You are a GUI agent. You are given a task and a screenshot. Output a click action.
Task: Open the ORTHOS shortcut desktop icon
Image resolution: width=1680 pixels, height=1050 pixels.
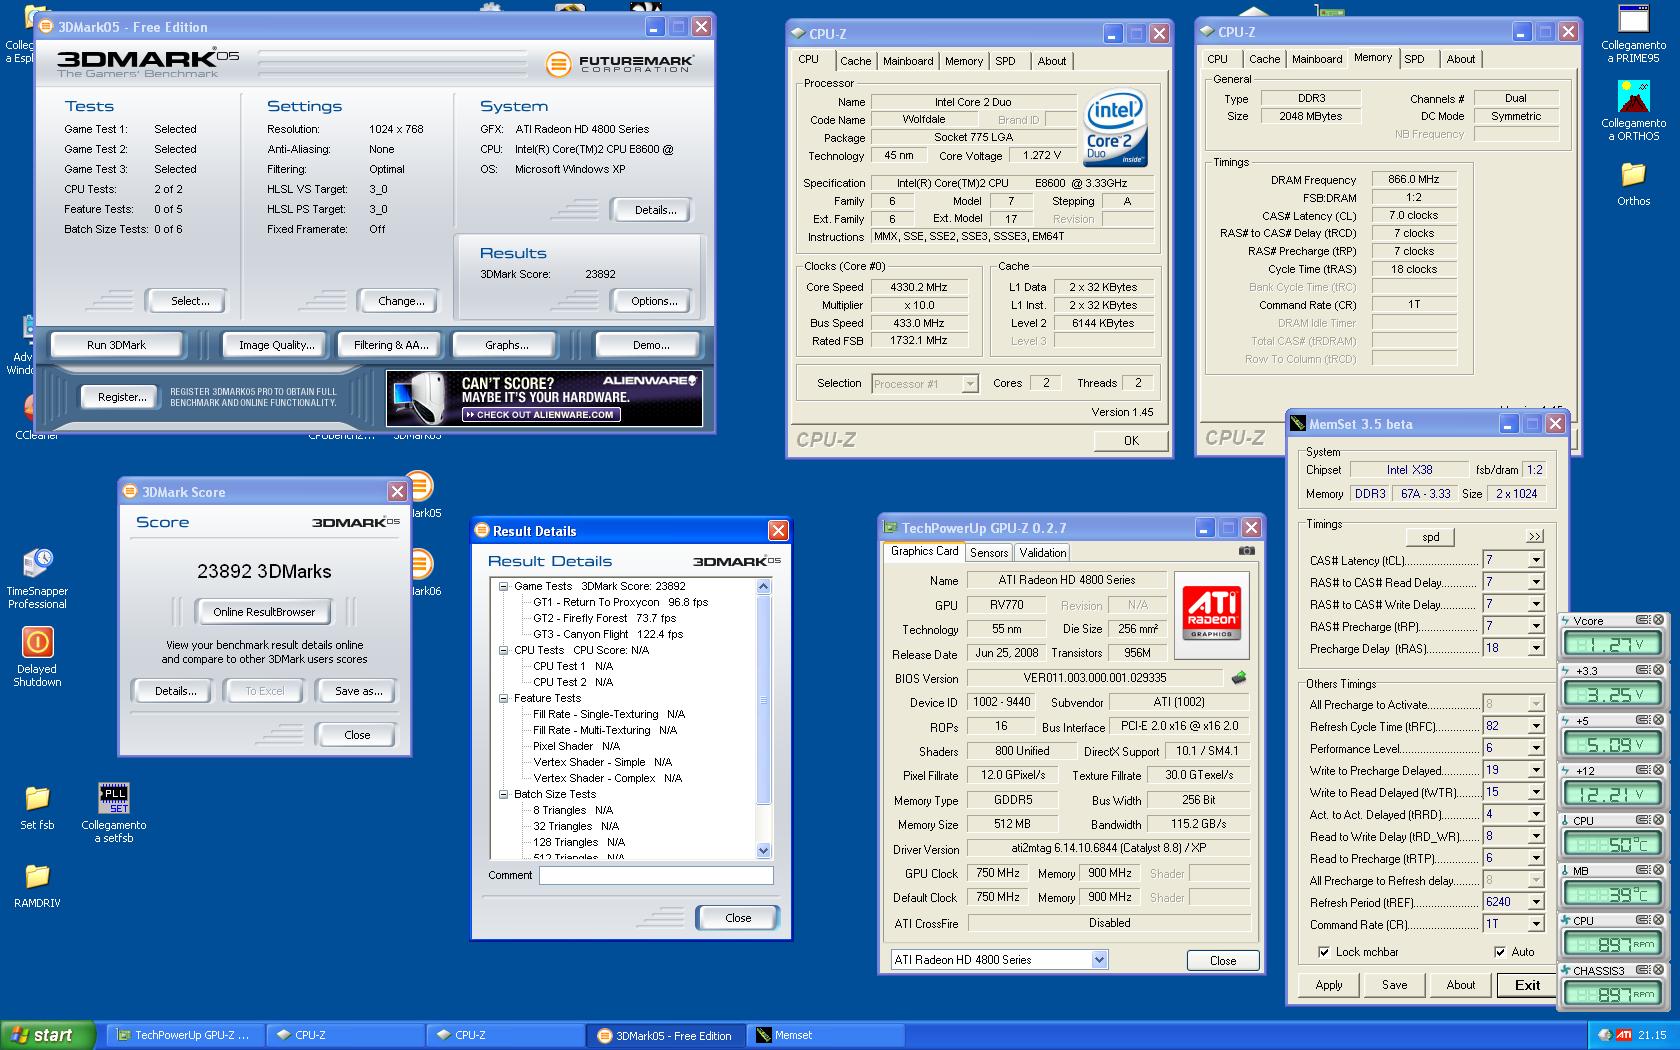1633,97
